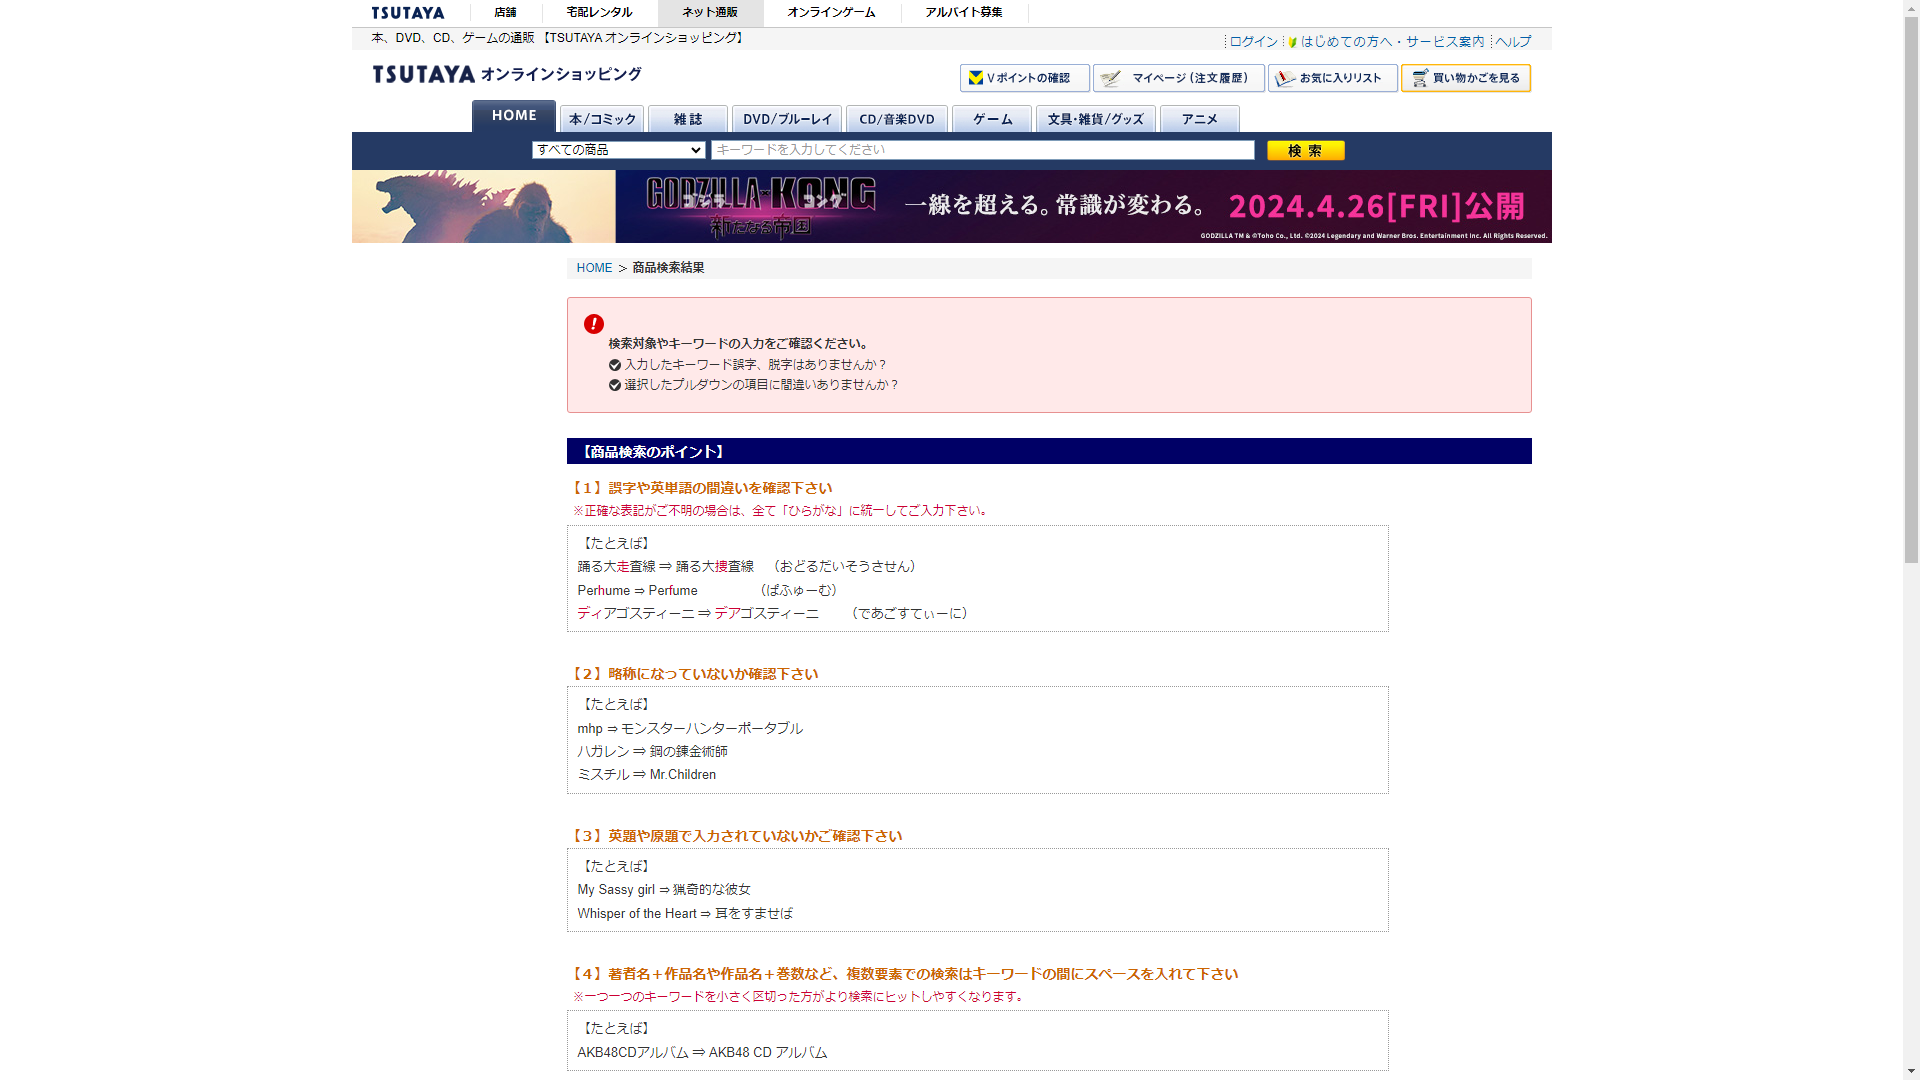Click the TSUTAYA Online Shopping logo
Image resolution: width=1920 pixels, height=1080 pixels.
[x=506, y=74]
